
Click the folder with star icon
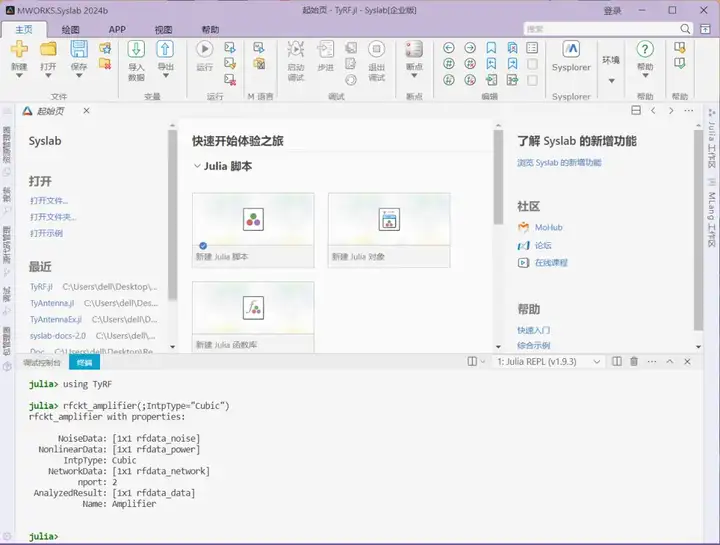(x=105, y=48)
